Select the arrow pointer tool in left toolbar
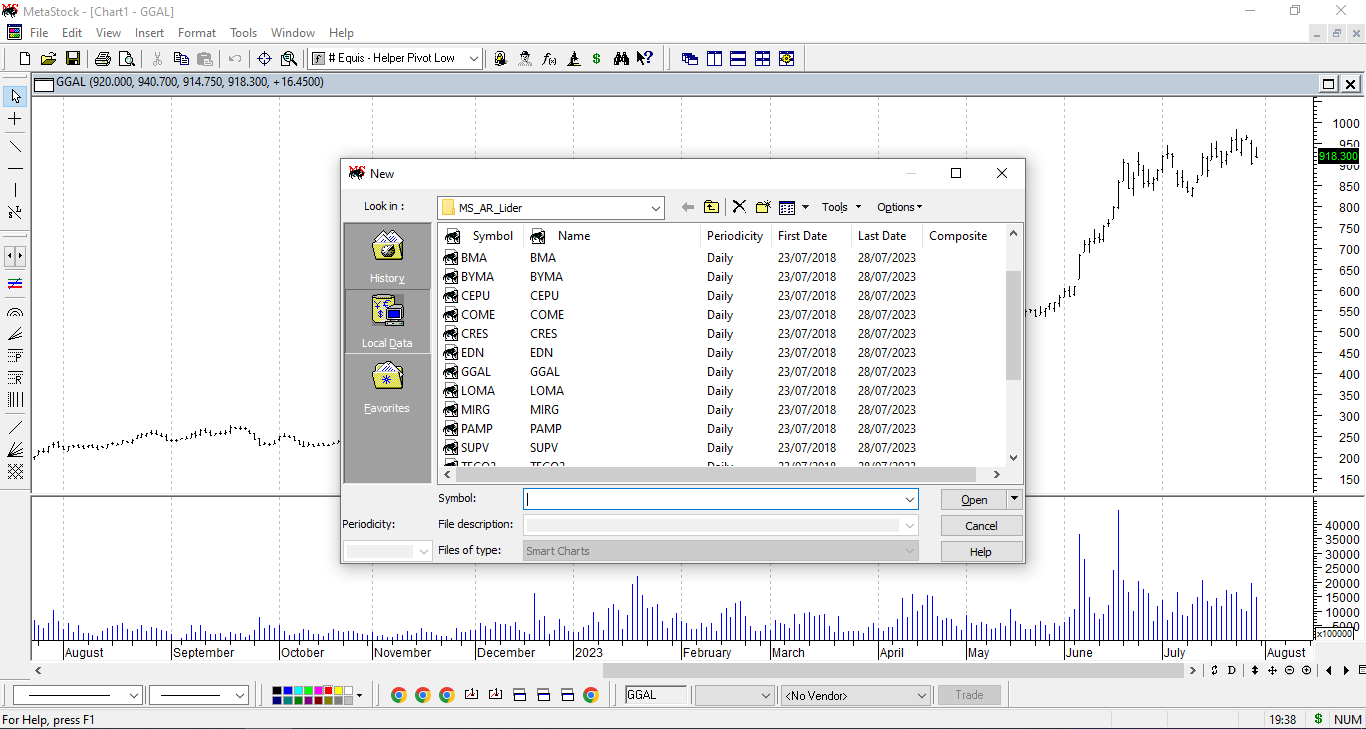The width and height of the screenshot is (1366, 729). point(15,96)
